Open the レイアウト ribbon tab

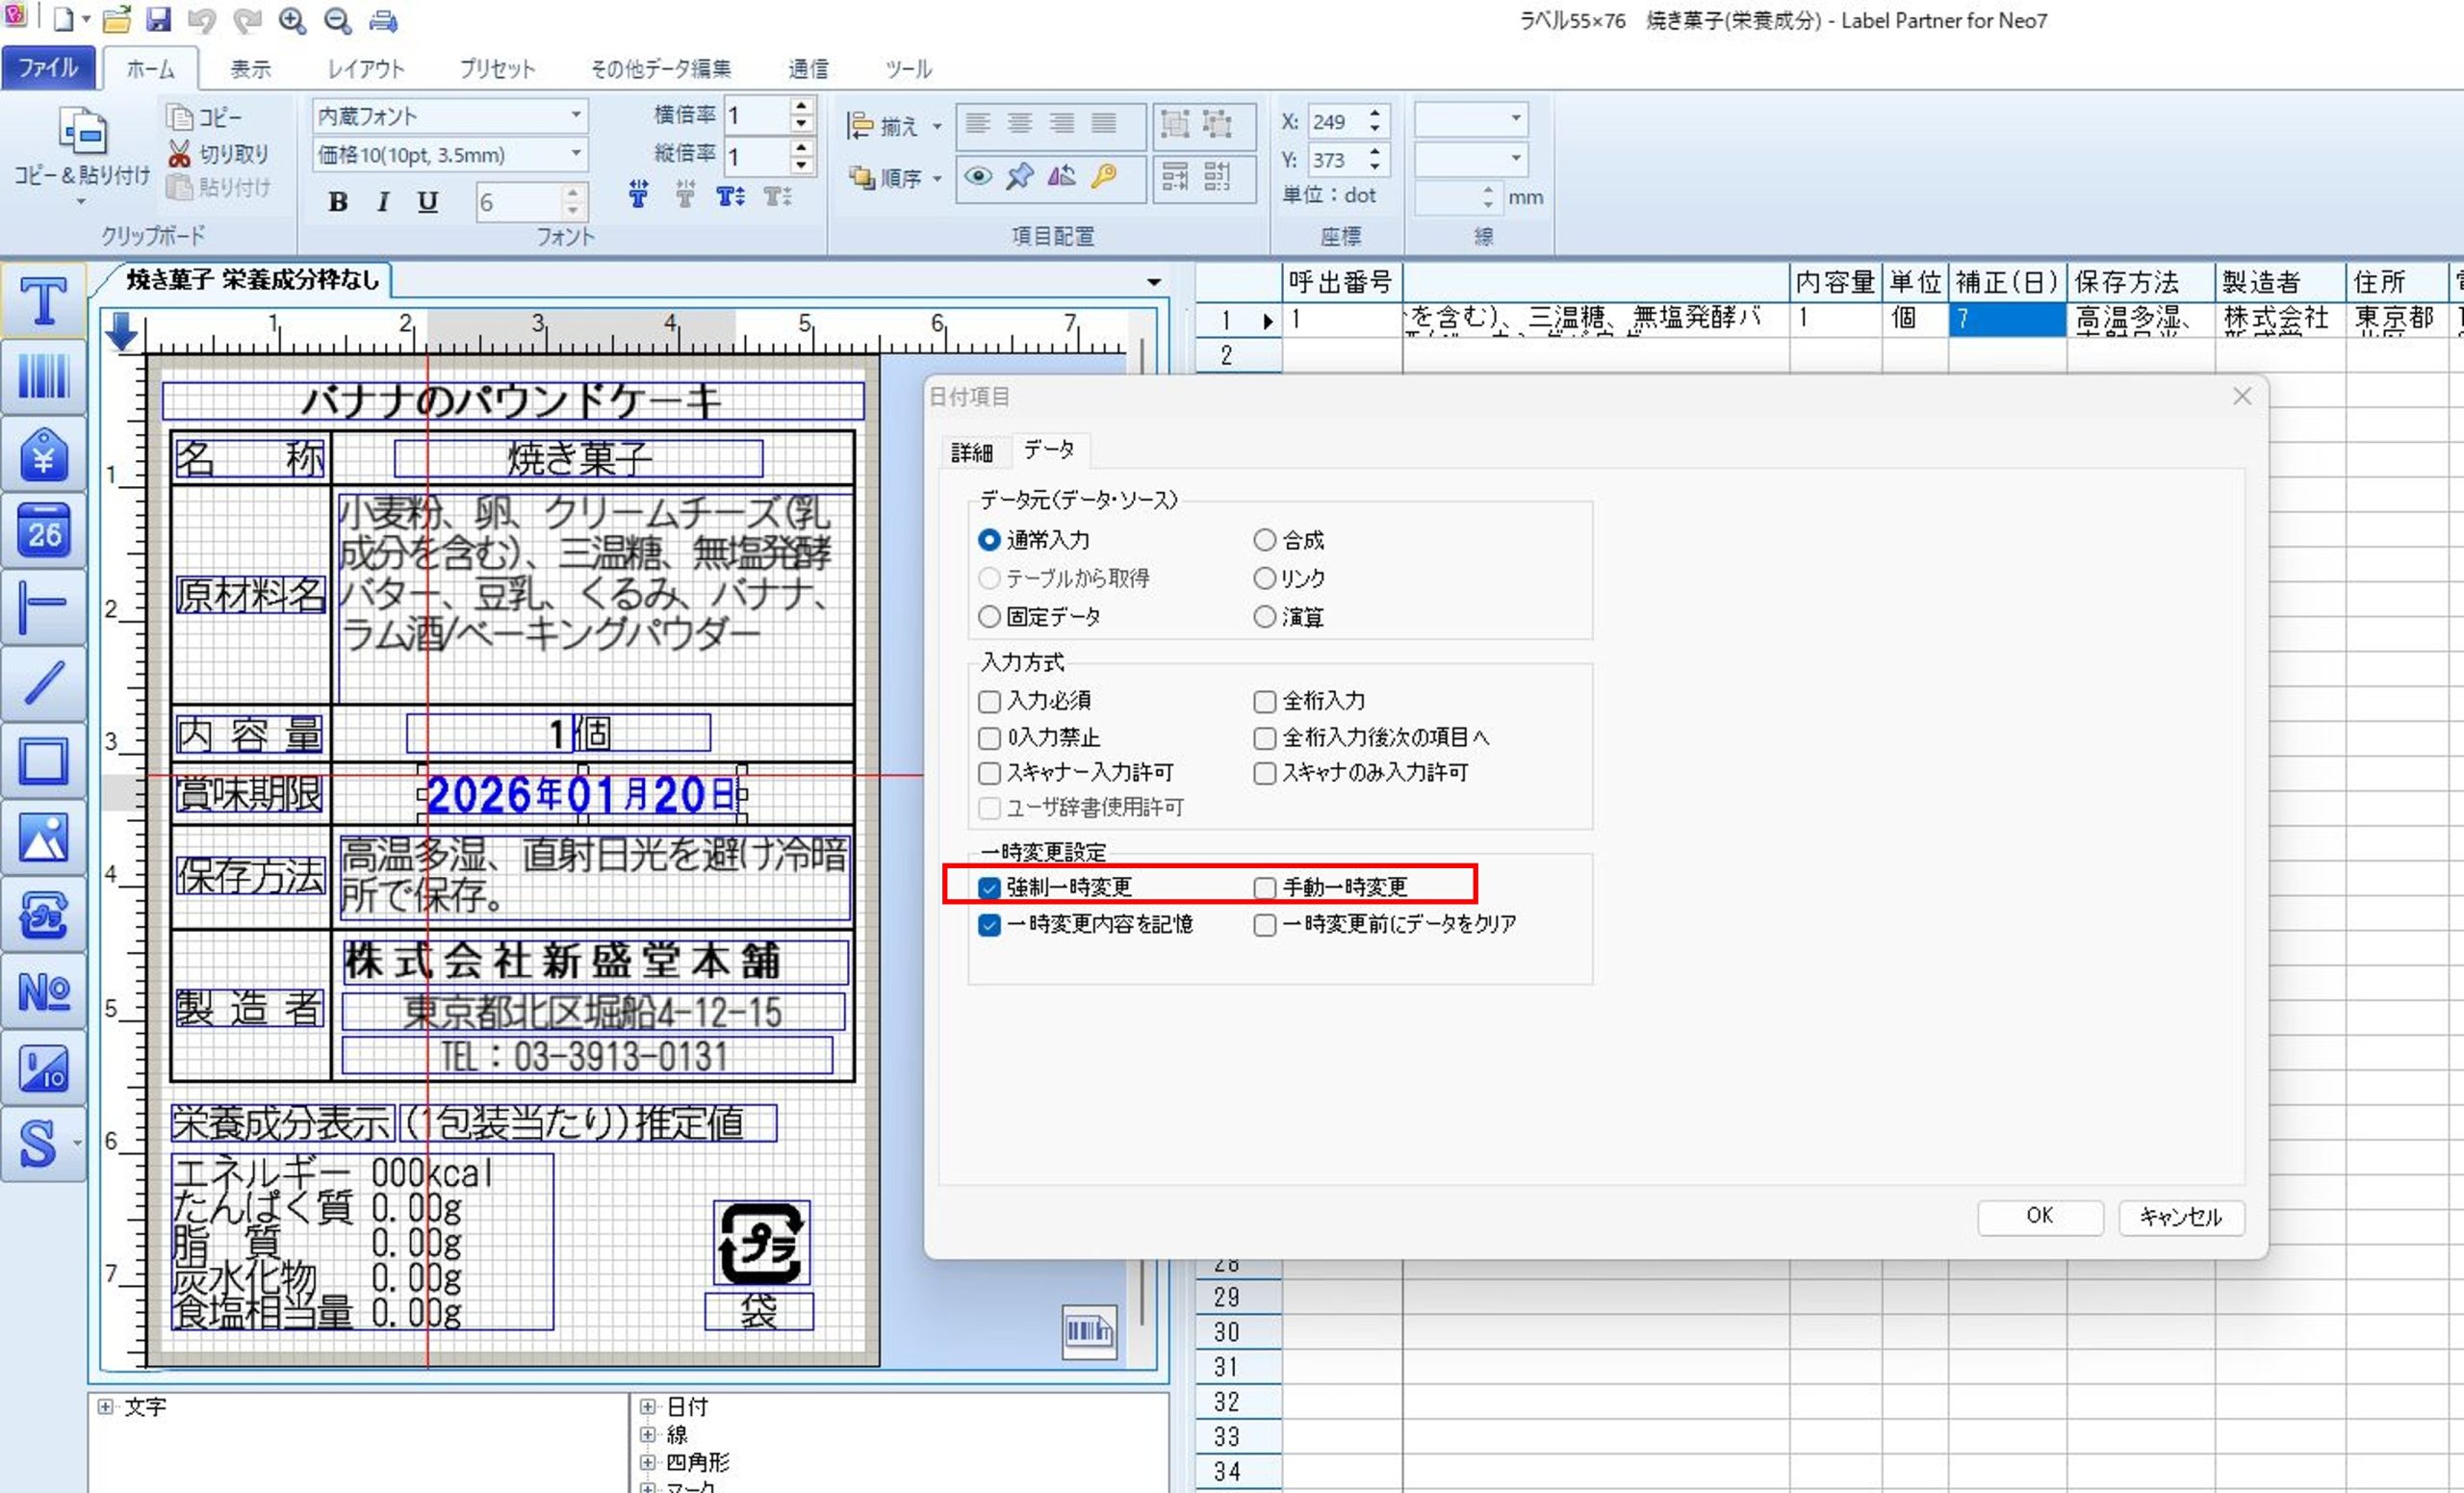365,69
